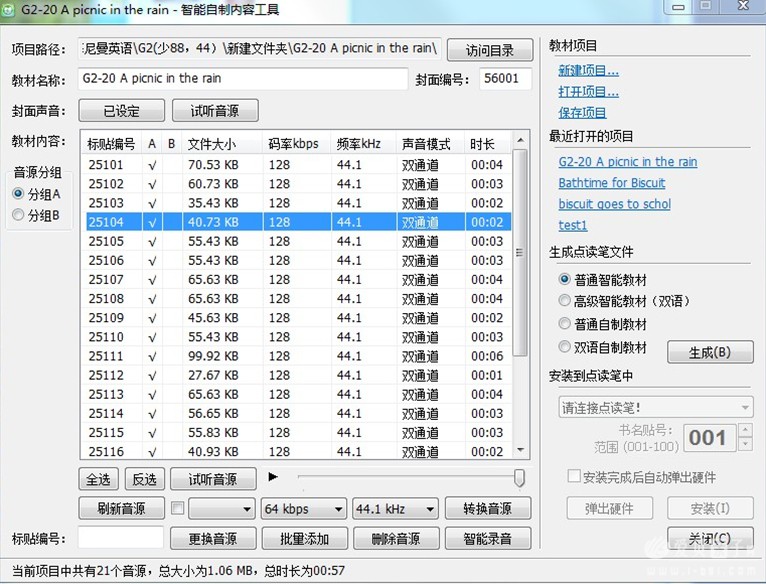
Task: Select the 分组B radio button
Action: click(18, 215)
